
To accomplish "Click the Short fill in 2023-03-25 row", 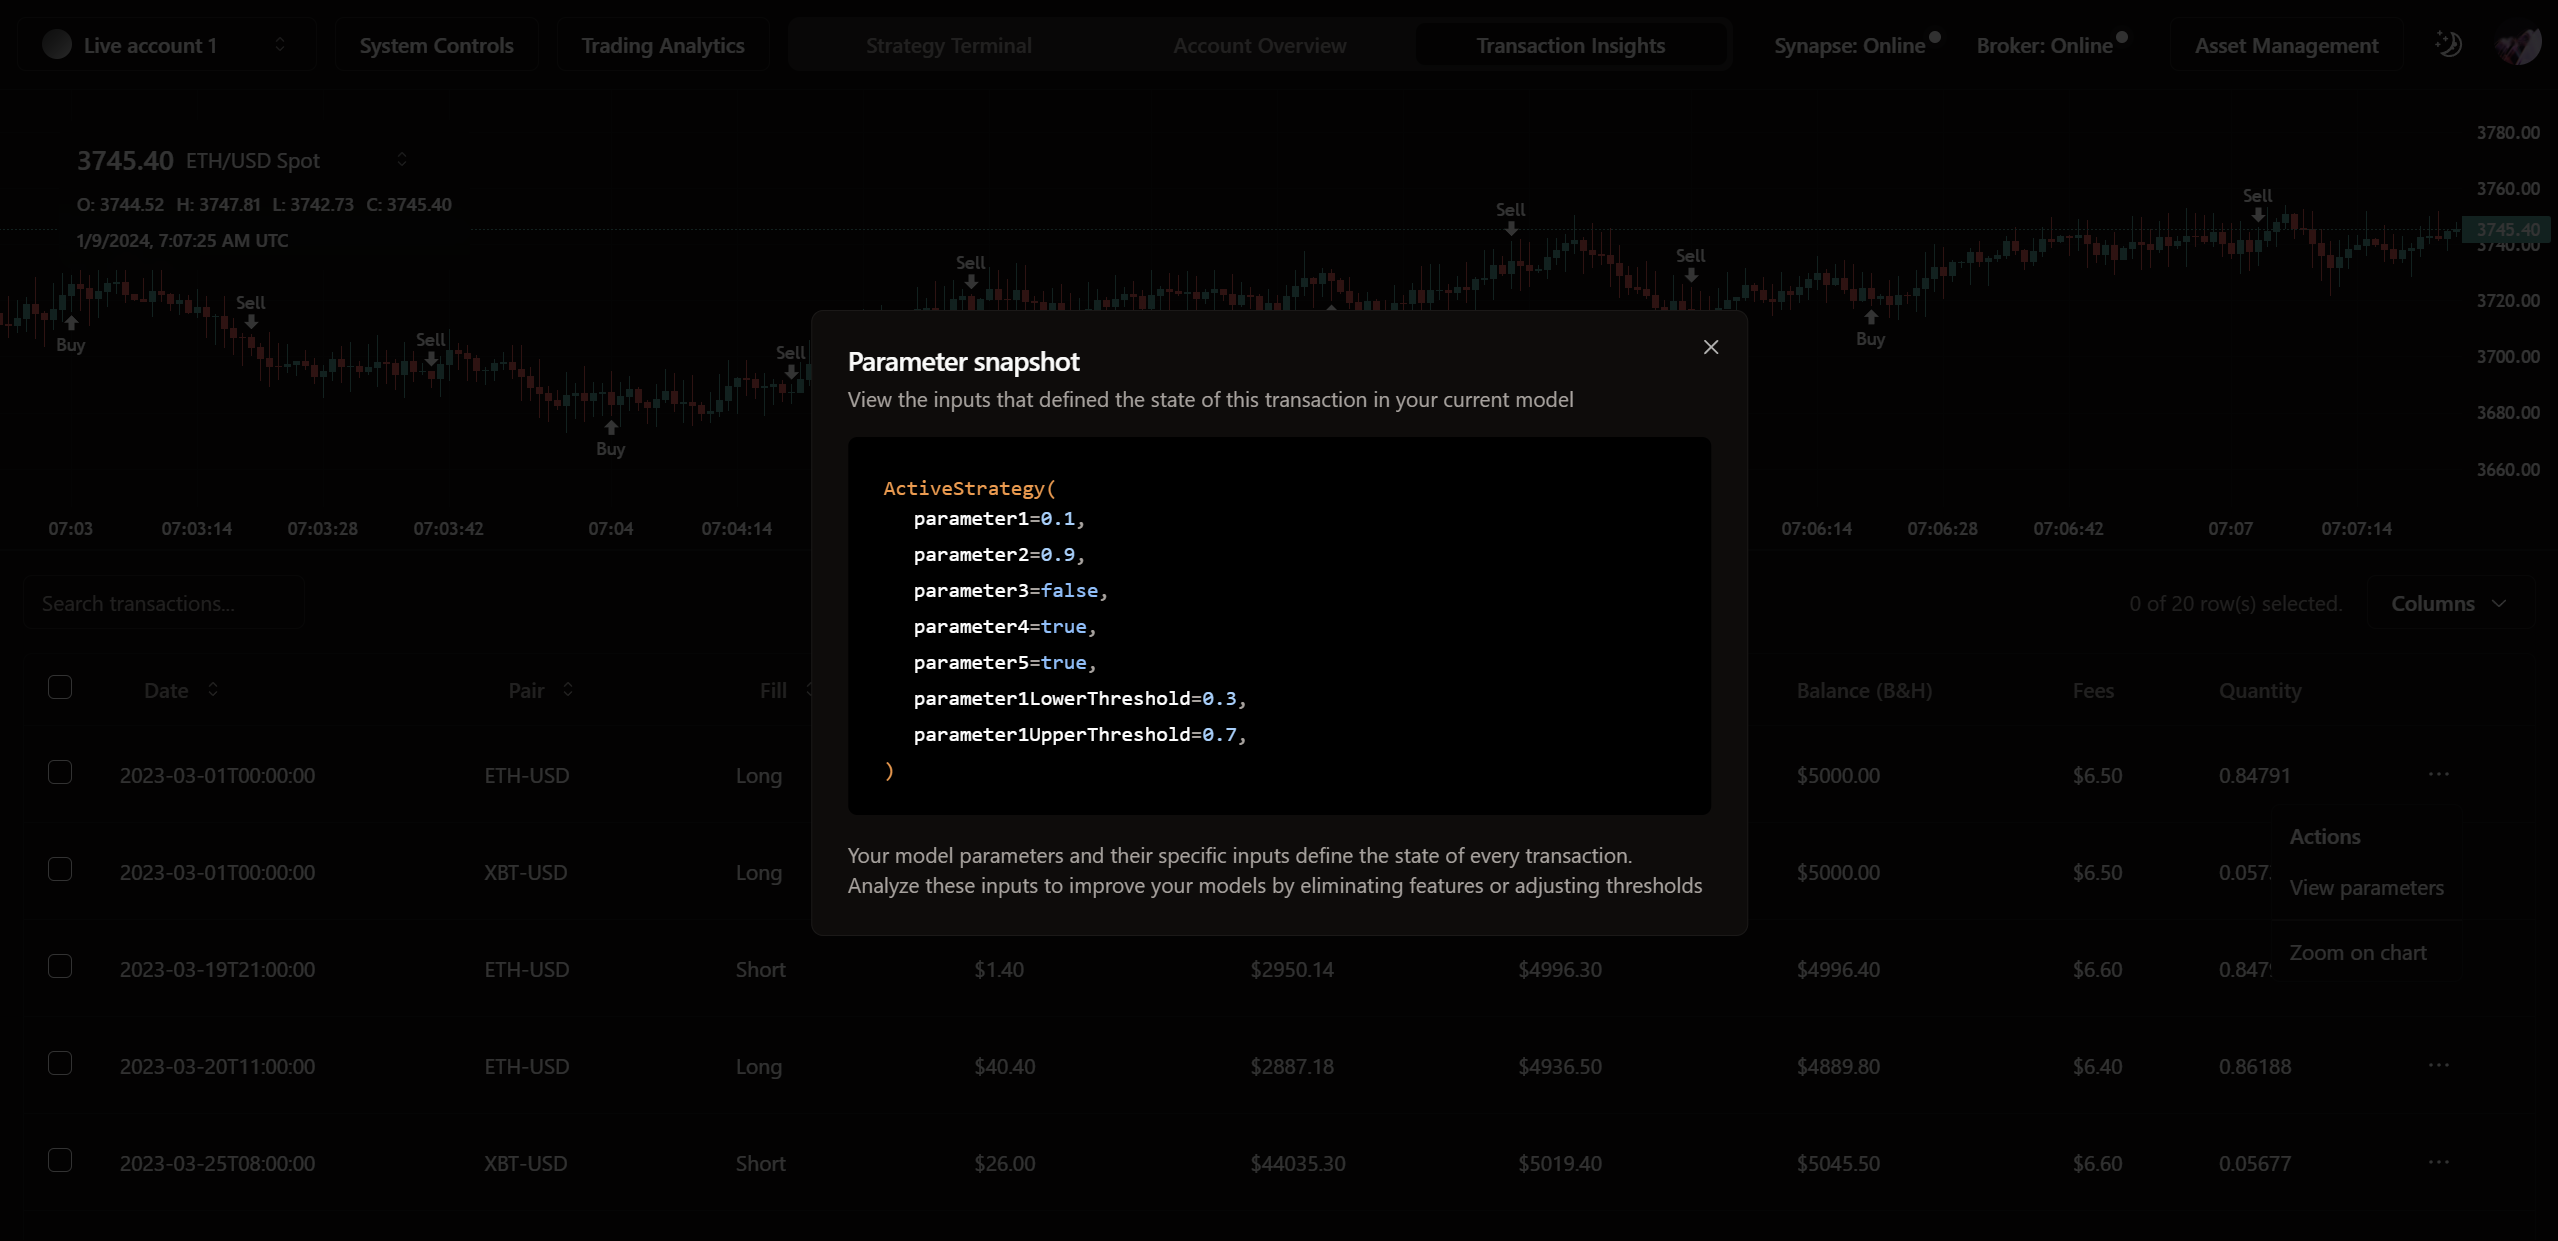I will tap(760, 1163).
